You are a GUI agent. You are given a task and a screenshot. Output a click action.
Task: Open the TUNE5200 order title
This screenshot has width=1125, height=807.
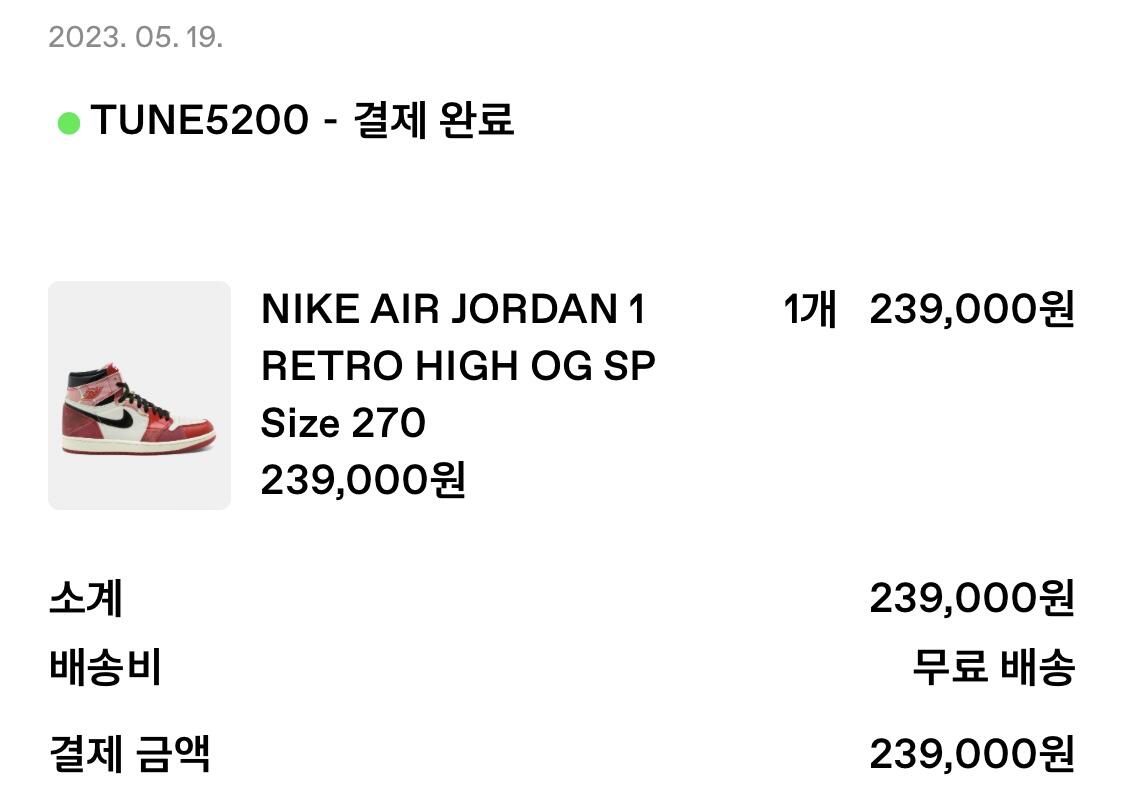199,121
